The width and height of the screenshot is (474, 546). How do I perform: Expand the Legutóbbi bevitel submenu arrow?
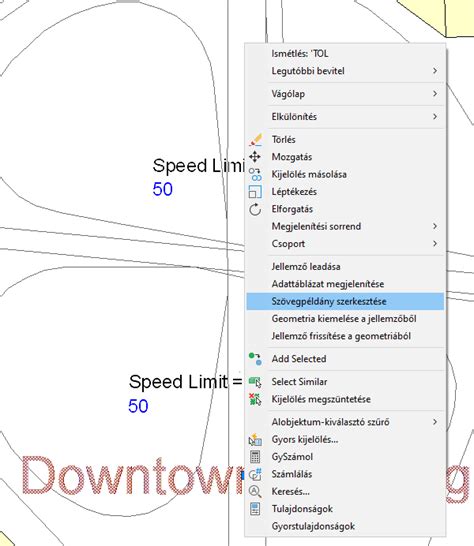coord(435,71)
